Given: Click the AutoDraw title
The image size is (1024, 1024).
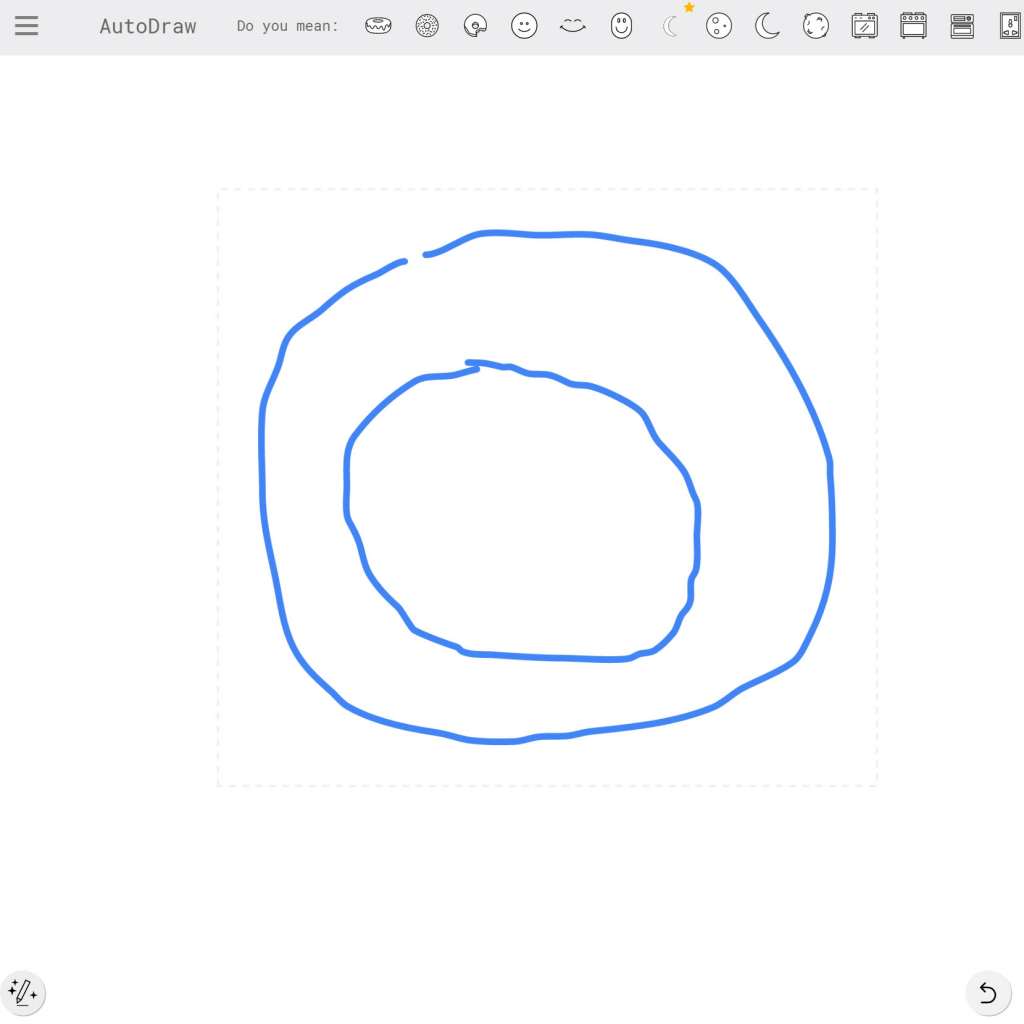Looking at the screenshot, I should click(148, 26).
